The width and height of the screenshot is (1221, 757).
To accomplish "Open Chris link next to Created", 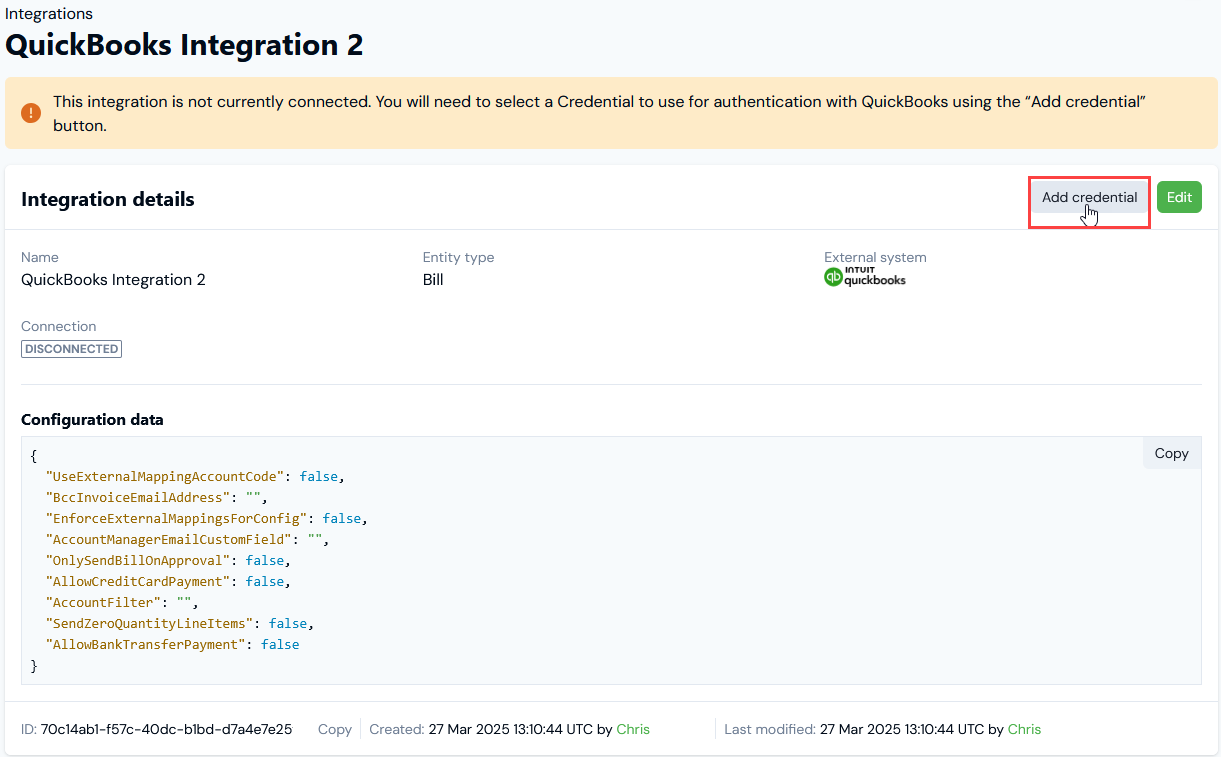I will (633, 729).
